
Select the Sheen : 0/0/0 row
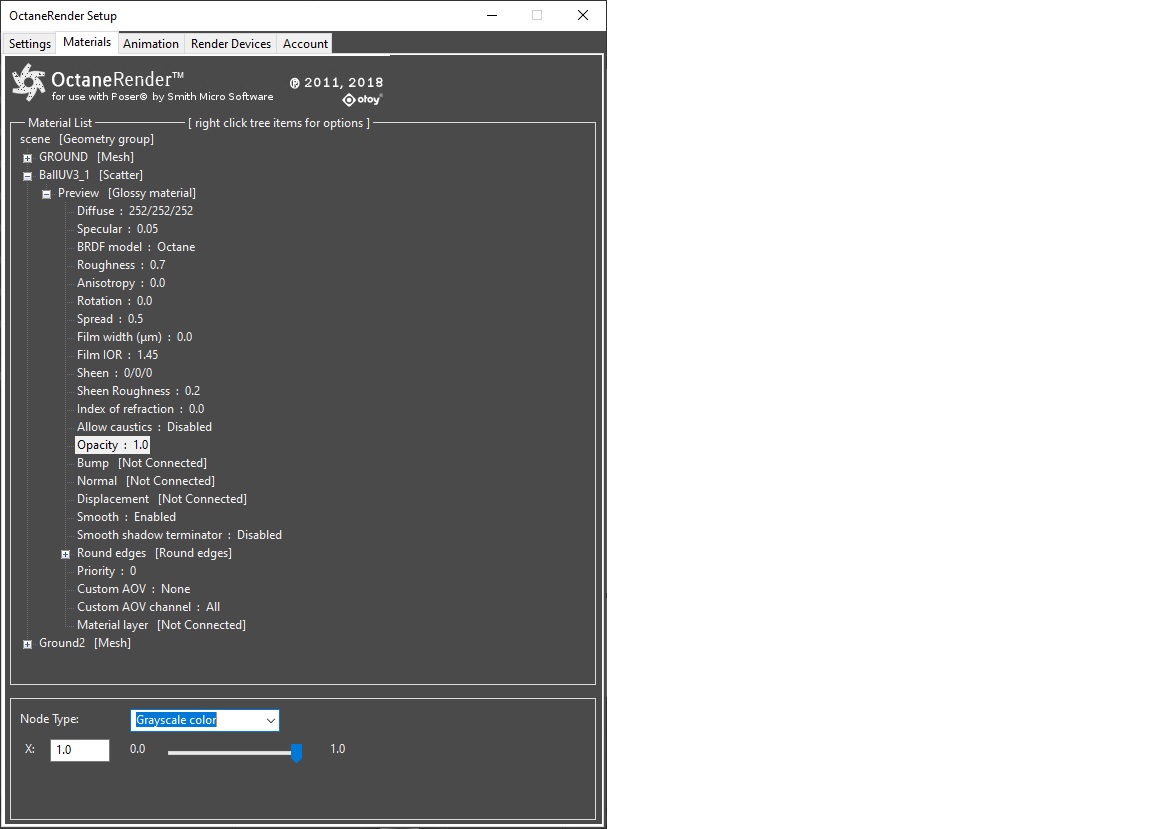point(115,373)
